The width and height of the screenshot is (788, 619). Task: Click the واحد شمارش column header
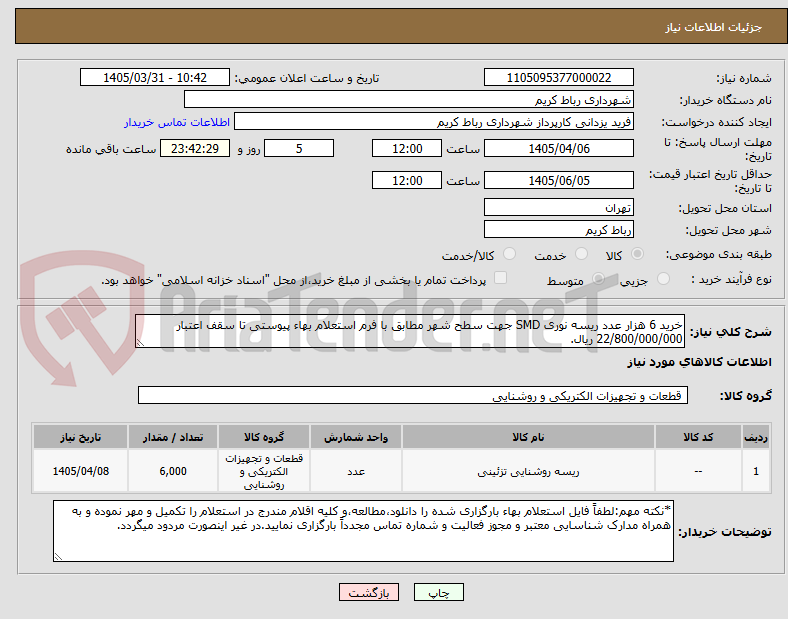[356, 437]
